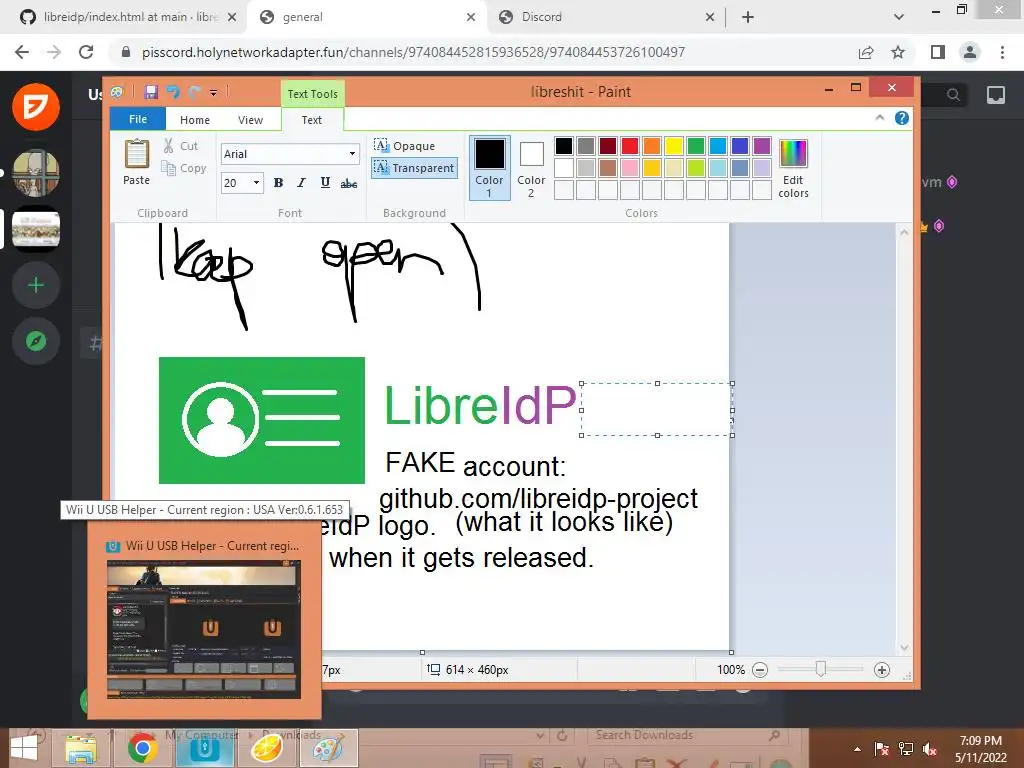This screenshot has width=1024, height=768.
Task: Click the Copy button in Clipboard group
Action: (x=184, y=168)
